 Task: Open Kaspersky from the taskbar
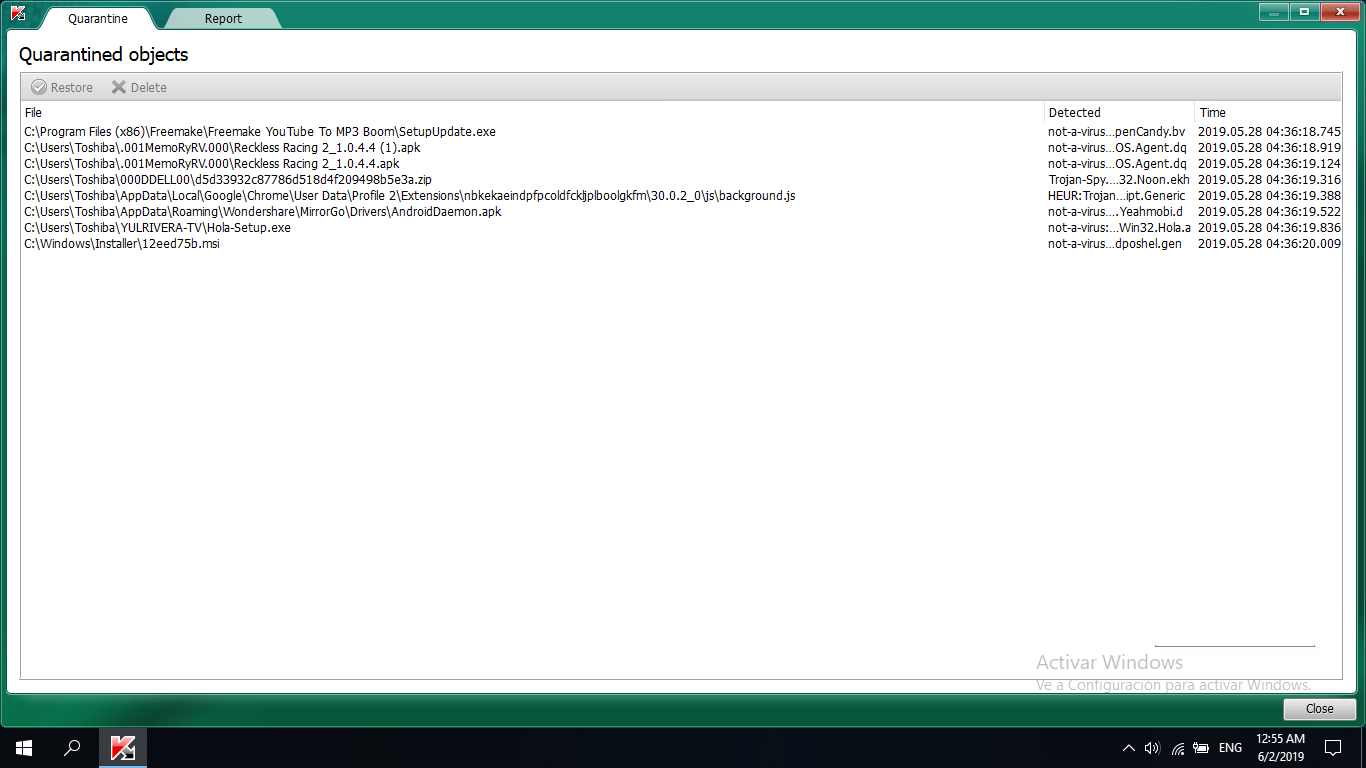[x=123, y=748]
